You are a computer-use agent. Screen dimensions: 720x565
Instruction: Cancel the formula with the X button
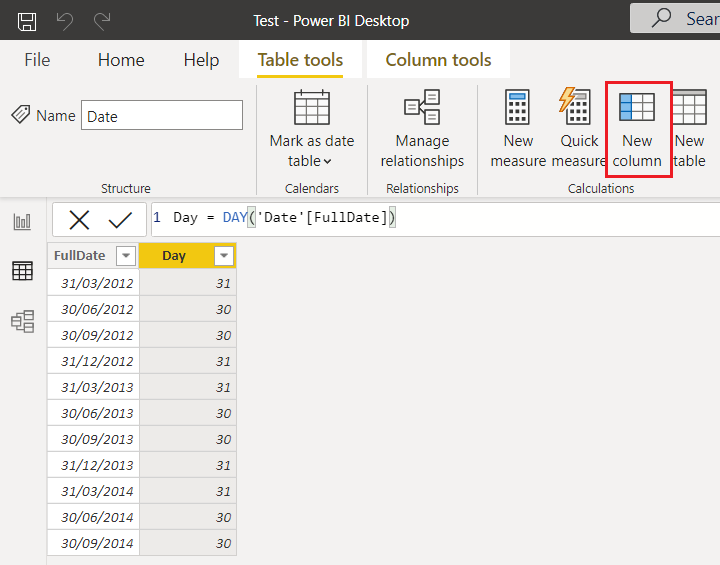pyautogui.click(x=79, y=220)
